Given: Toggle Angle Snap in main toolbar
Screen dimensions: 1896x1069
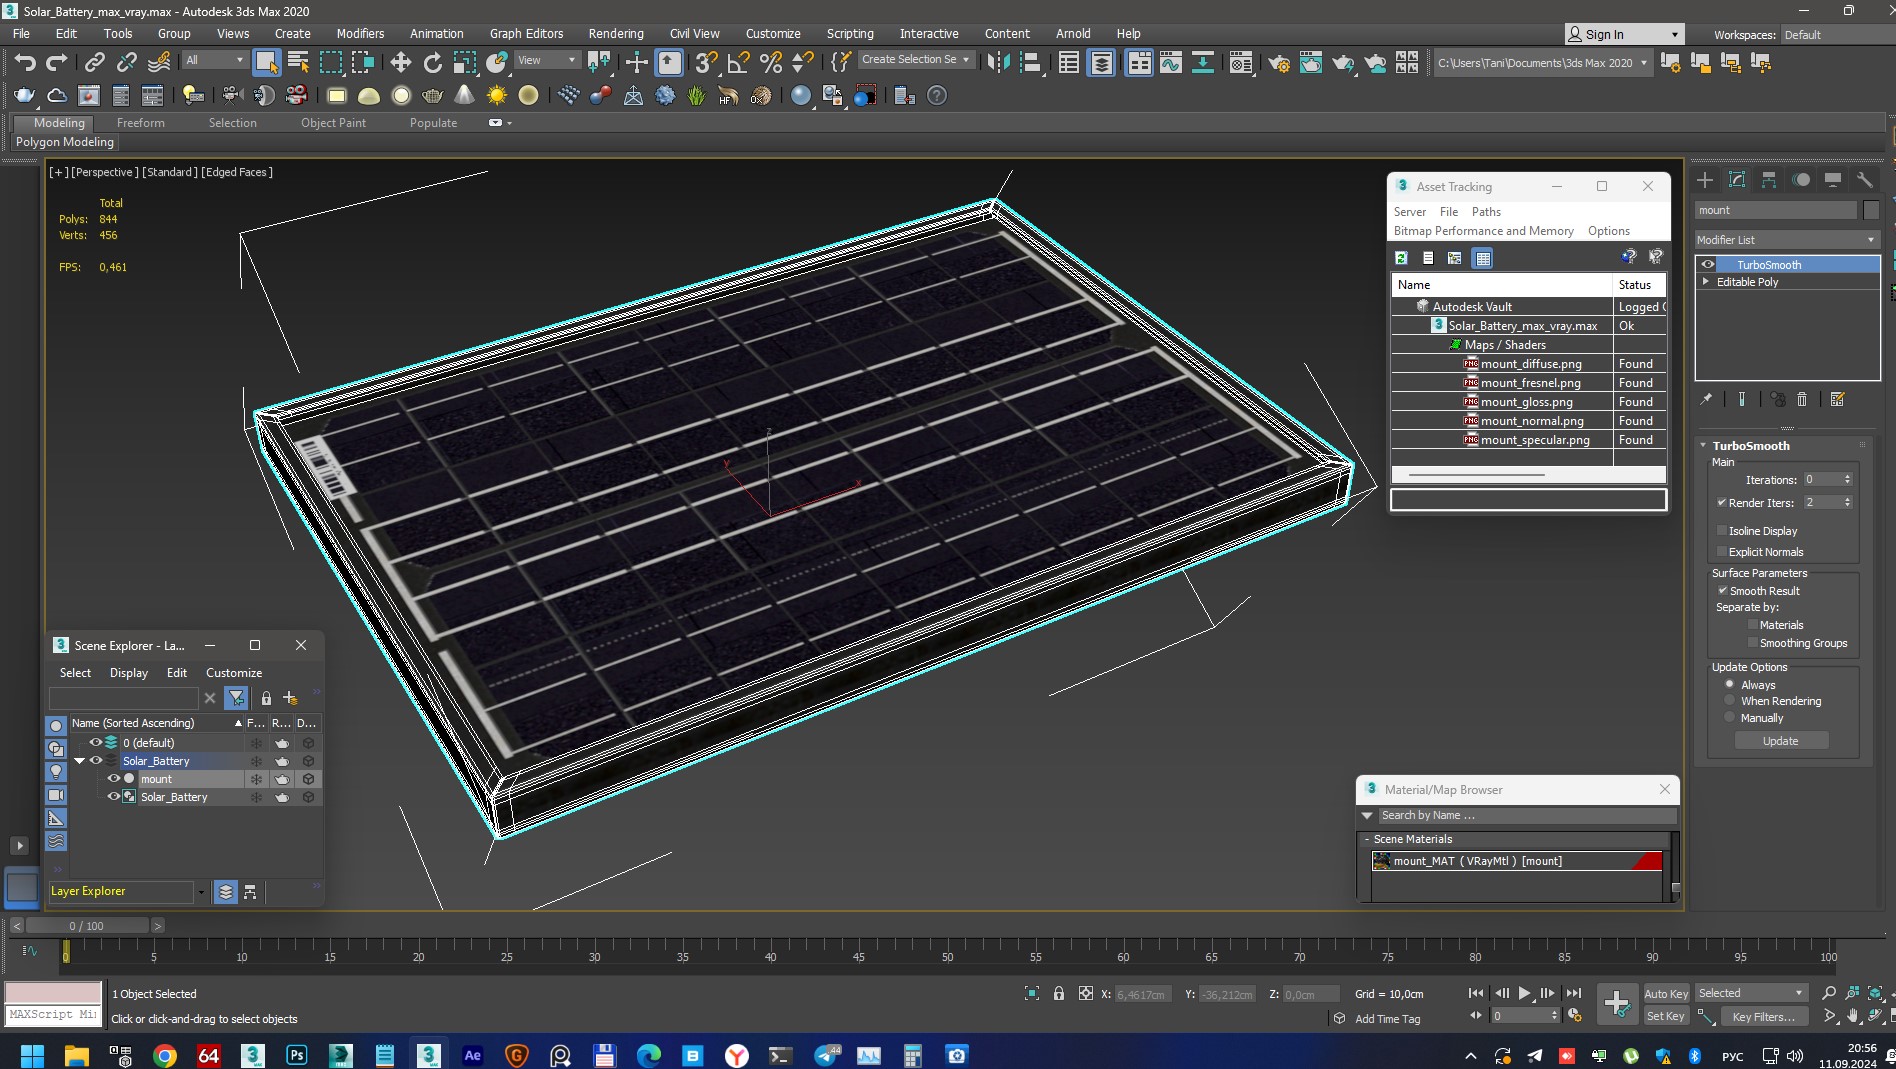Looking at the screenshot, I should (x=738, y=63).
